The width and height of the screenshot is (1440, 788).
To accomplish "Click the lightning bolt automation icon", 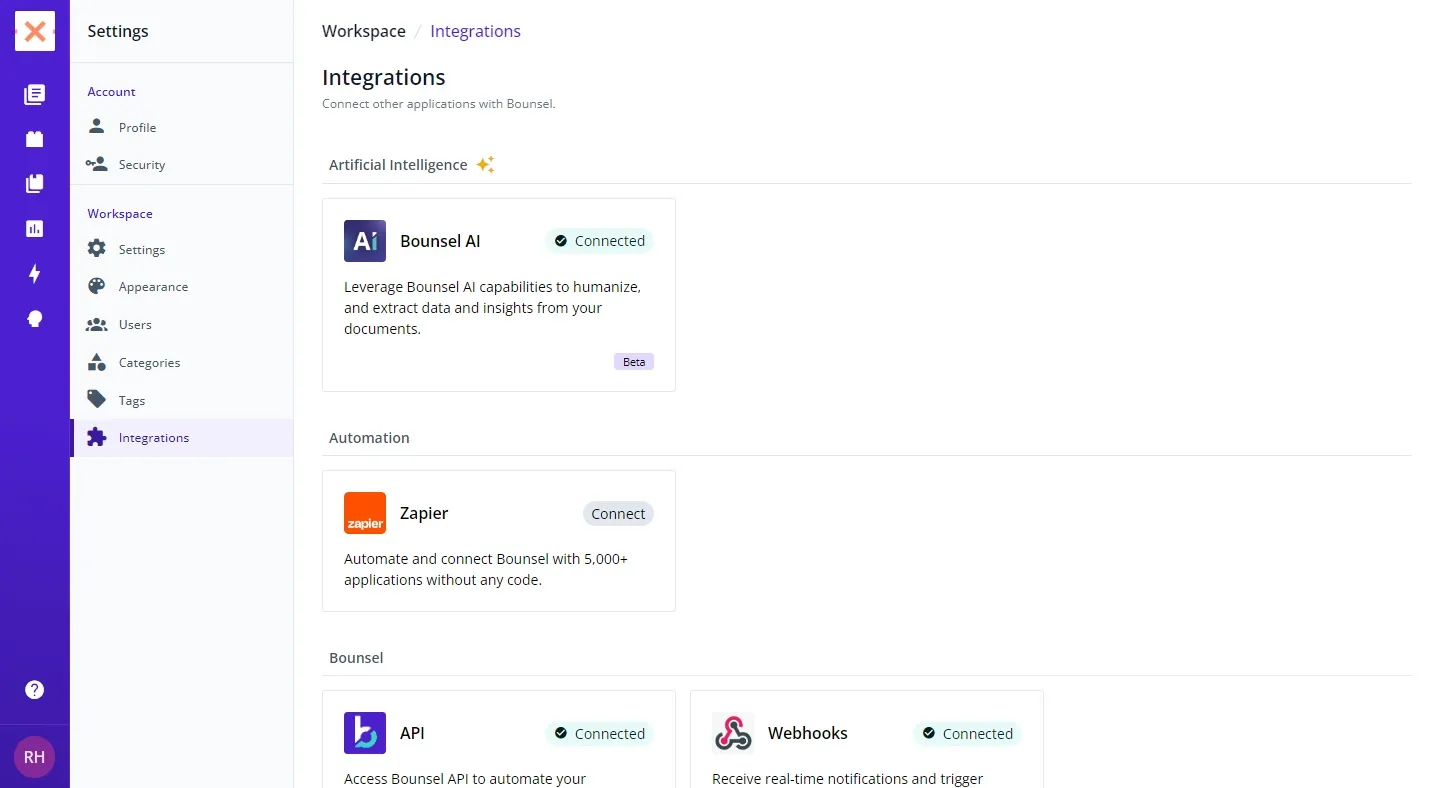I will (x=35, y=274).
